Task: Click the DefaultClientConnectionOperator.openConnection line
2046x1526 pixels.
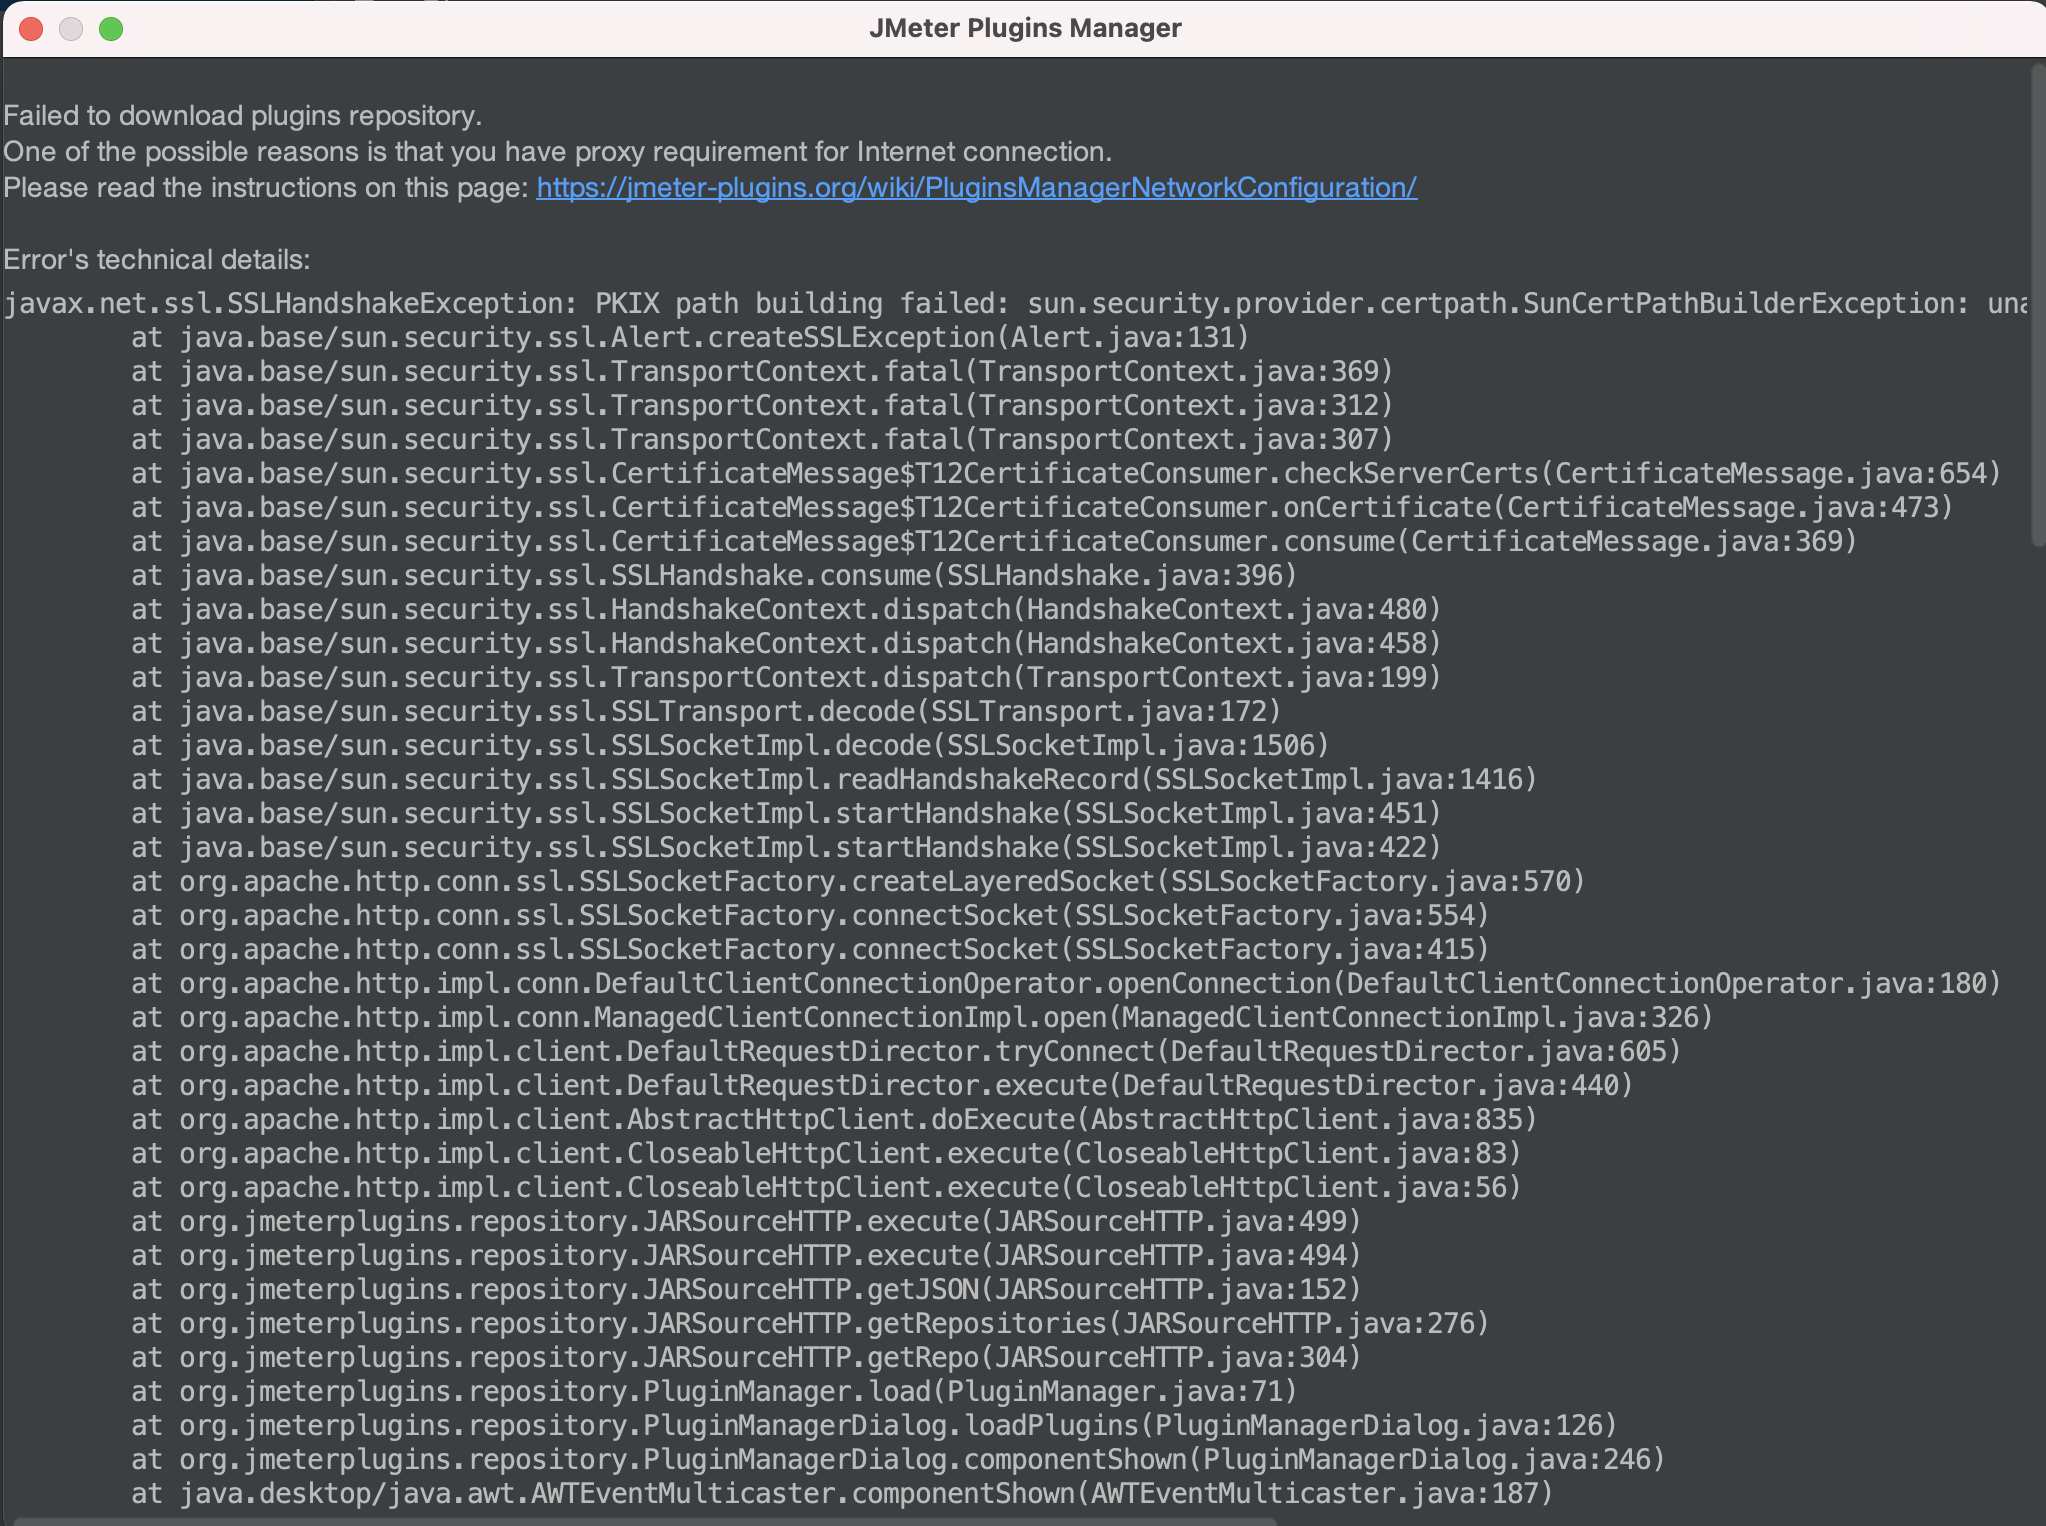Action: pyautogui.click(x=1066, y=983)
